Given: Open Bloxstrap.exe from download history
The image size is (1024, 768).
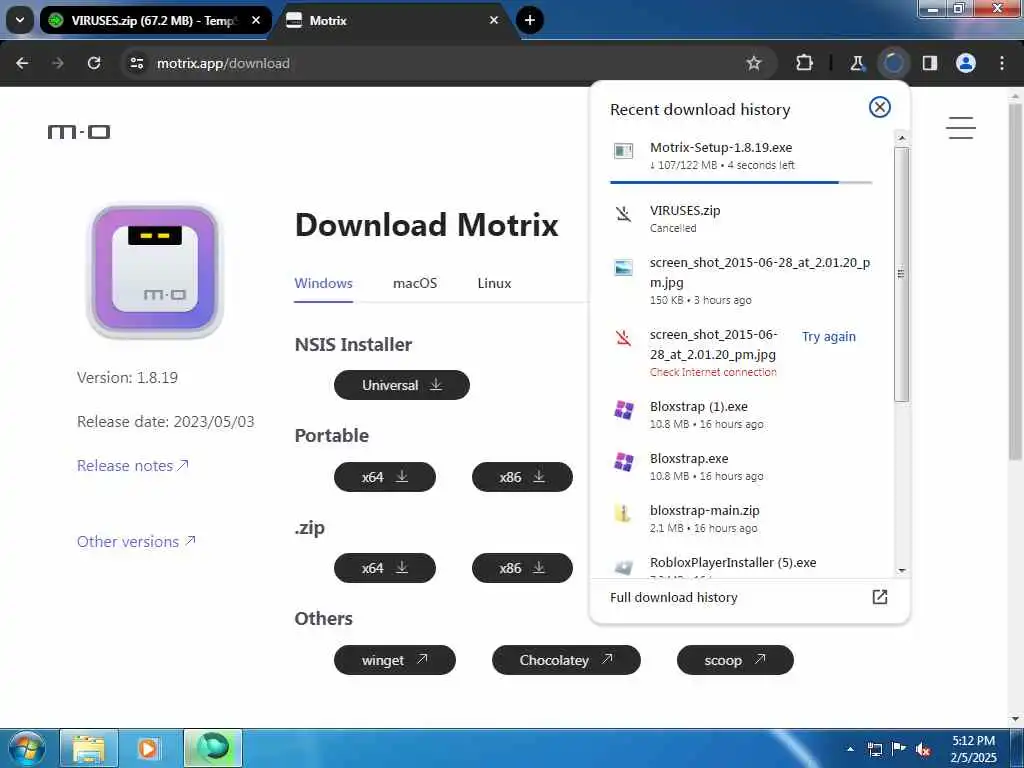Looking at the screenshot, I should point(741,467).
